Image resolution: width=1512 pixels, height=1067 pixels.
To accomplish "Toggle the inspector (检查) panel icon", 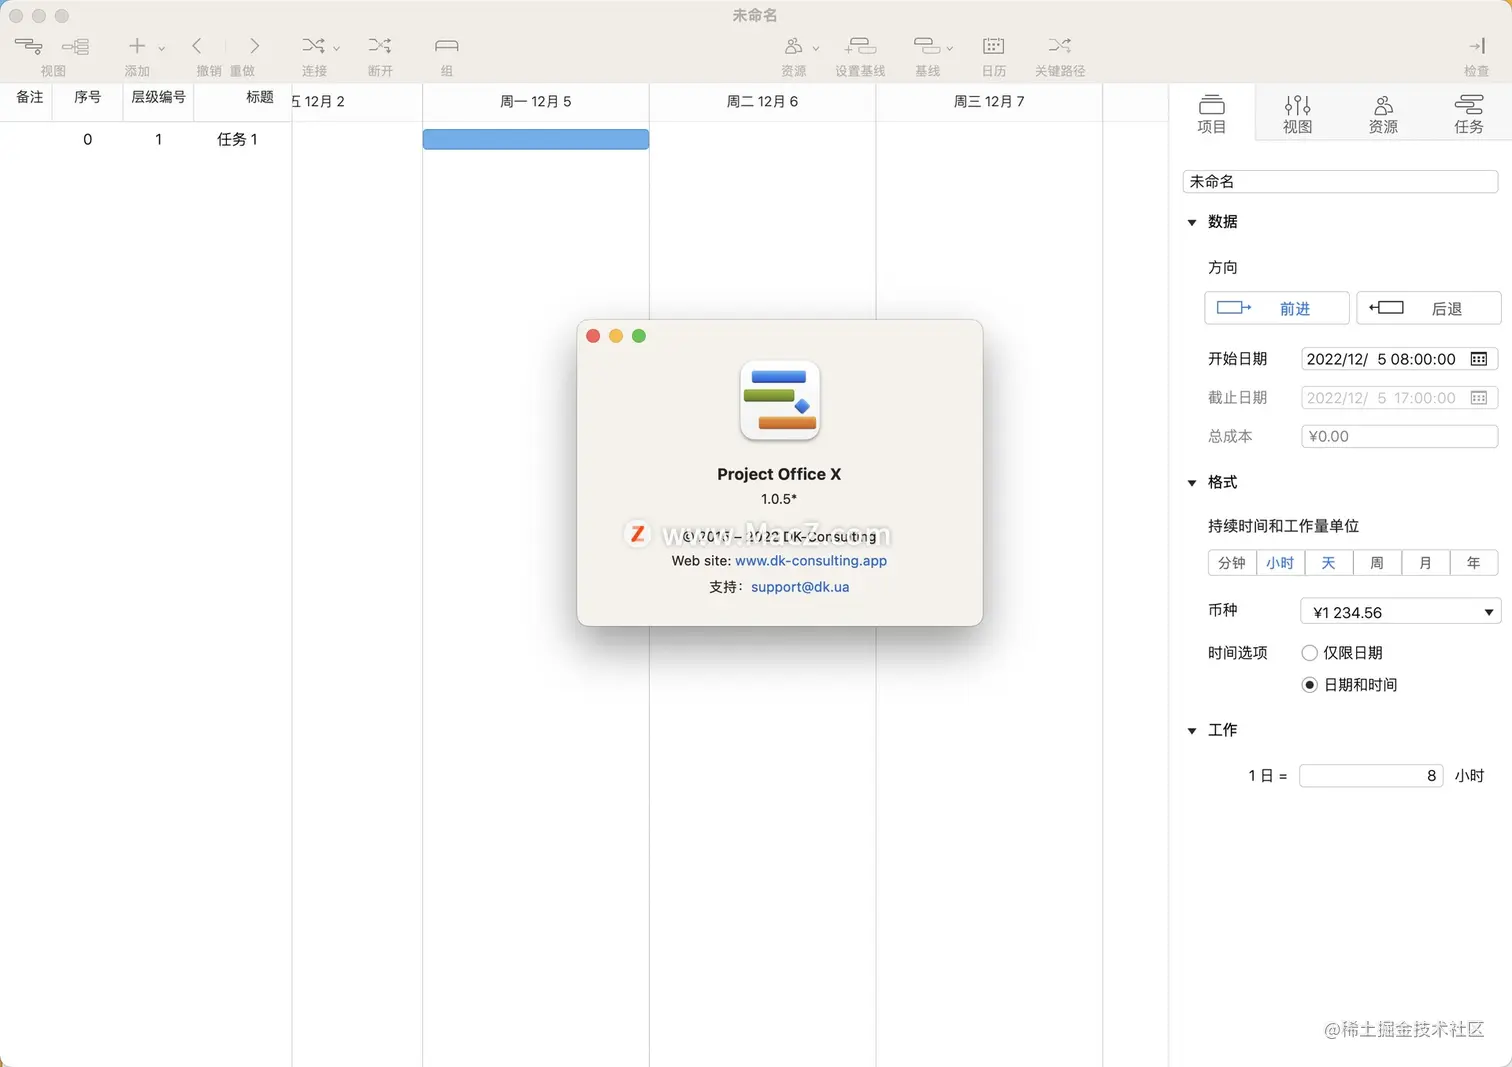I will coord(1476,46).
